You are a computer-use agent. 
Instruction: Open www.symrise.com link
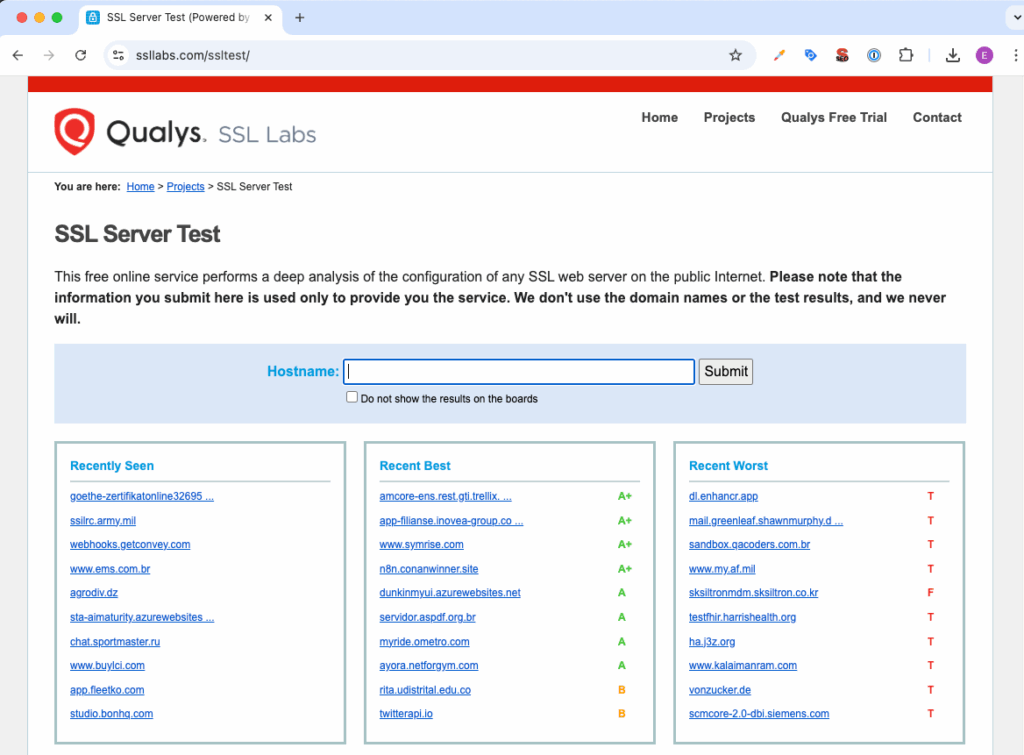[421, 545]
